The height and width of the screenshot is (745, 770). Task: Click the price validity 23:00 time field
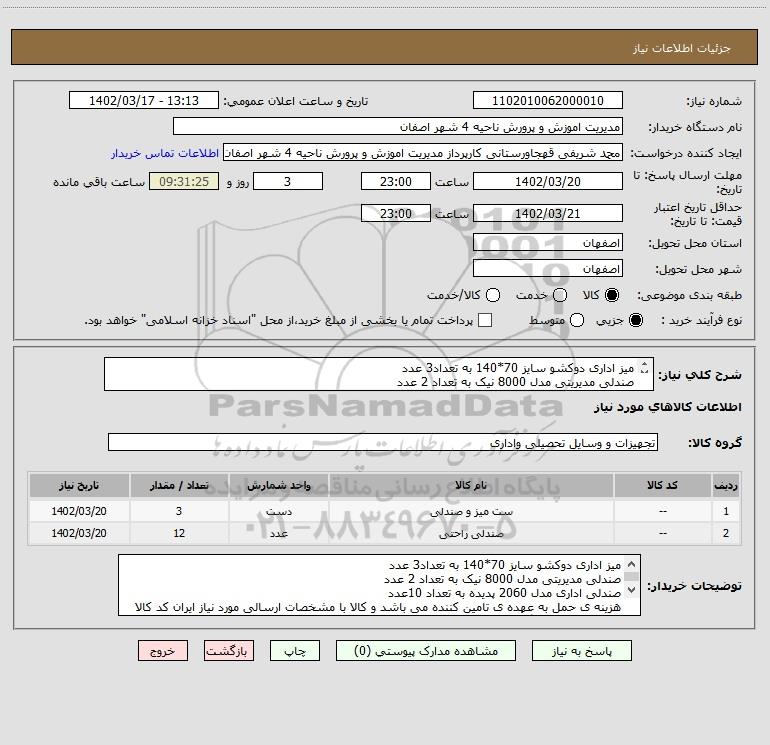click(396, 213)
